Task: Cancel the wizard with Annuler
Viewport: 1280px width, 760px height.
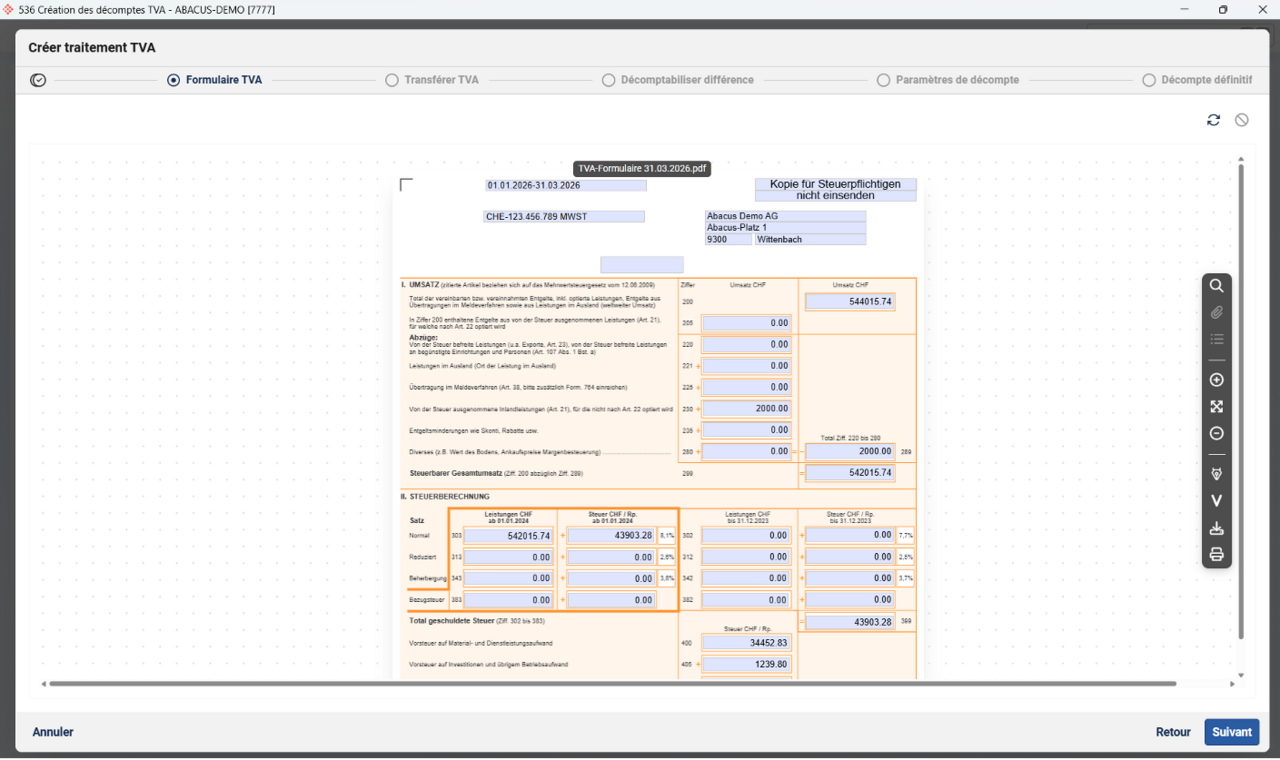Action: [x=53, y=732]
